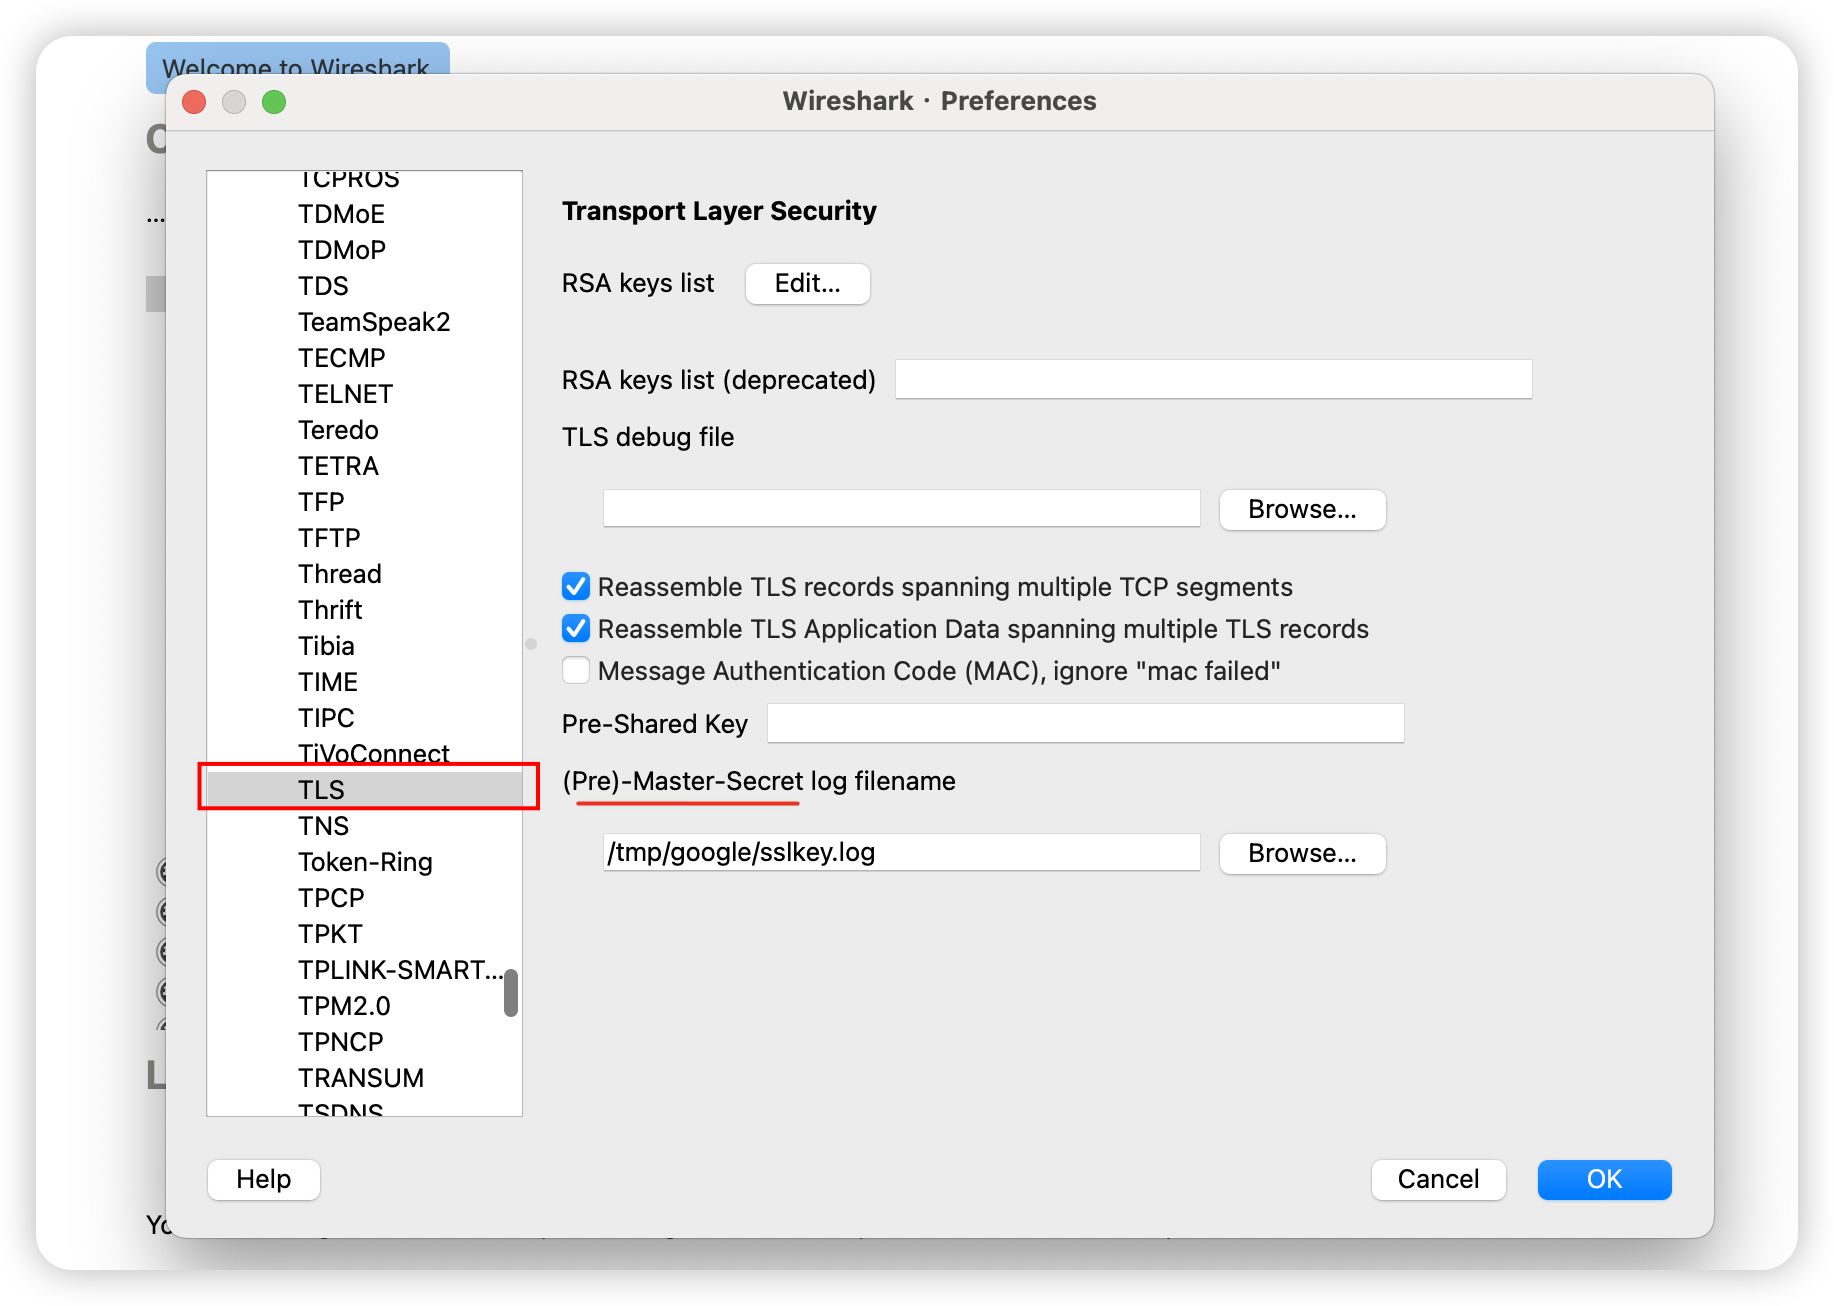
Task: Select TRANSUM protocol entry
Action: 364,1078
